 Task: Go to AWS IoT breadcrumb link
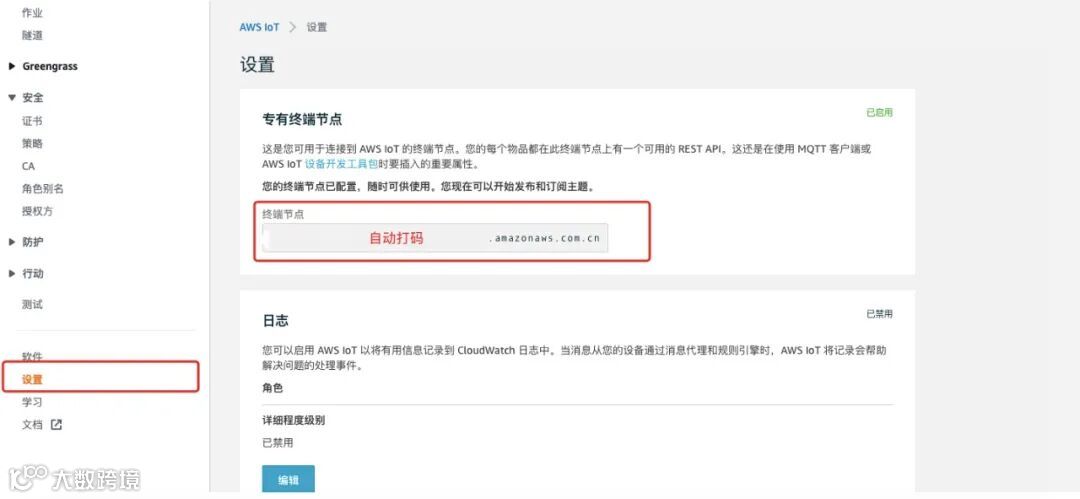[260, 28]
